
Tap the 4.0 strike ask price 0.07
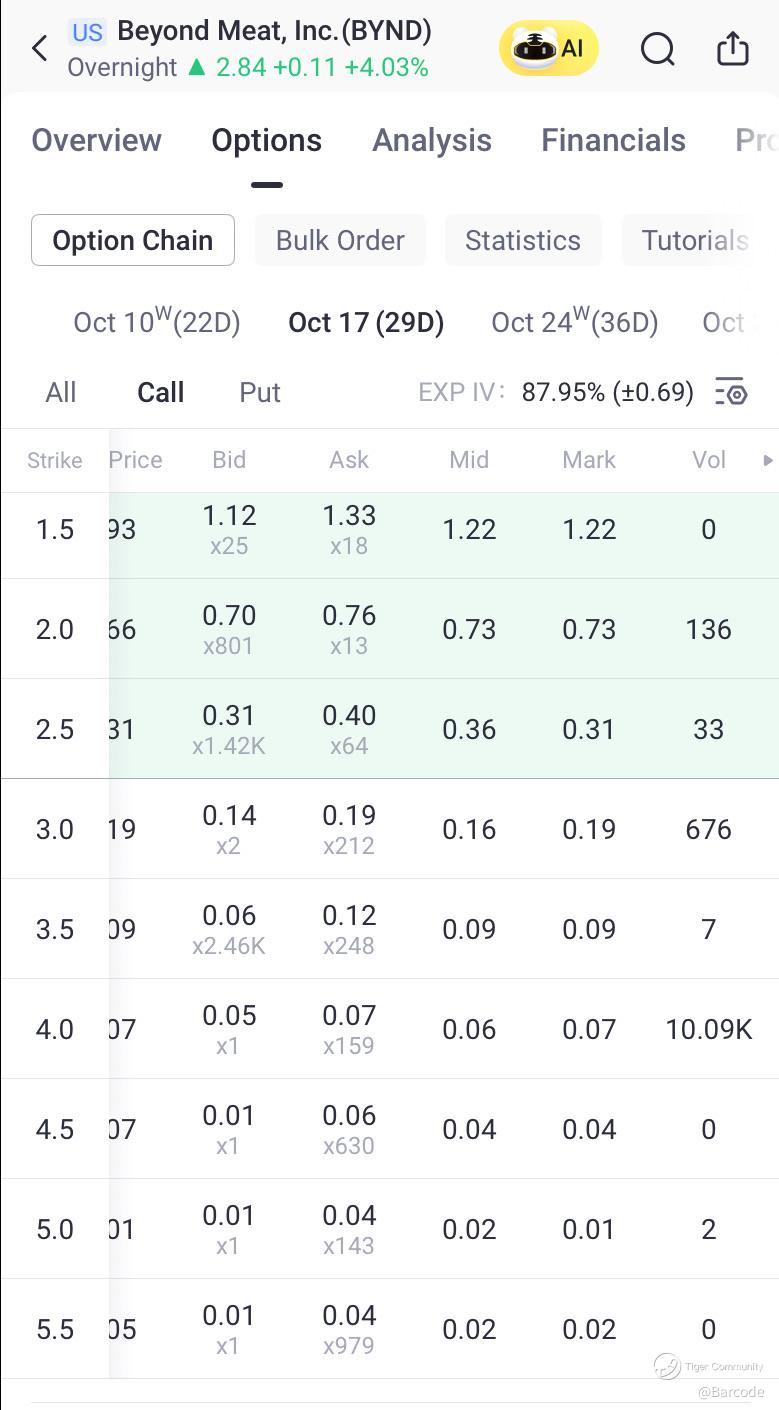349,1016
